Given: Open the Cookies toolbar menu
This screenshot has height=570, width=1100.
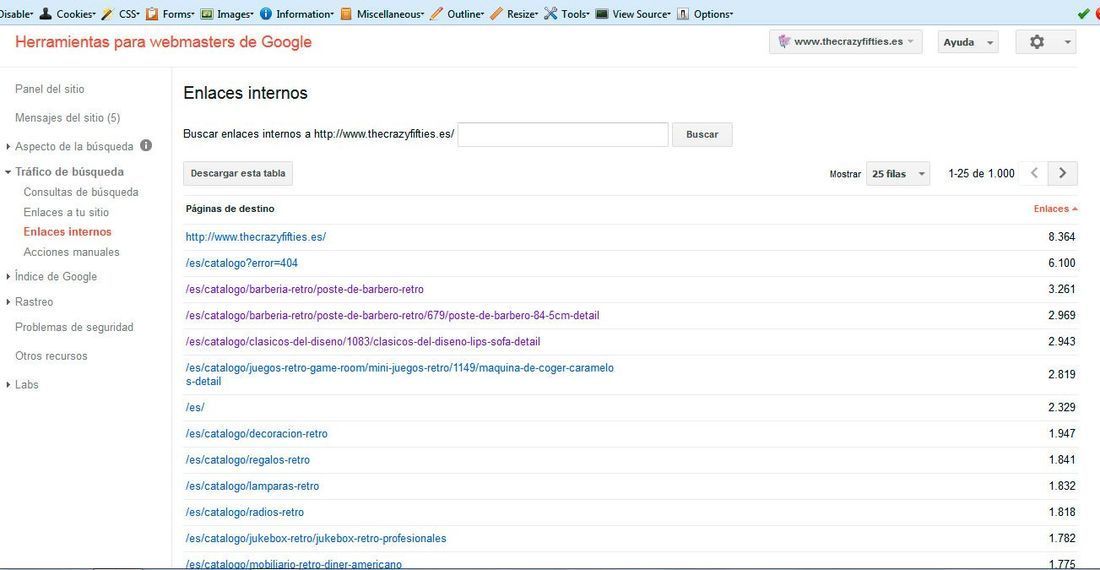Looking at the screenshot, I should [x=75, y=14].
